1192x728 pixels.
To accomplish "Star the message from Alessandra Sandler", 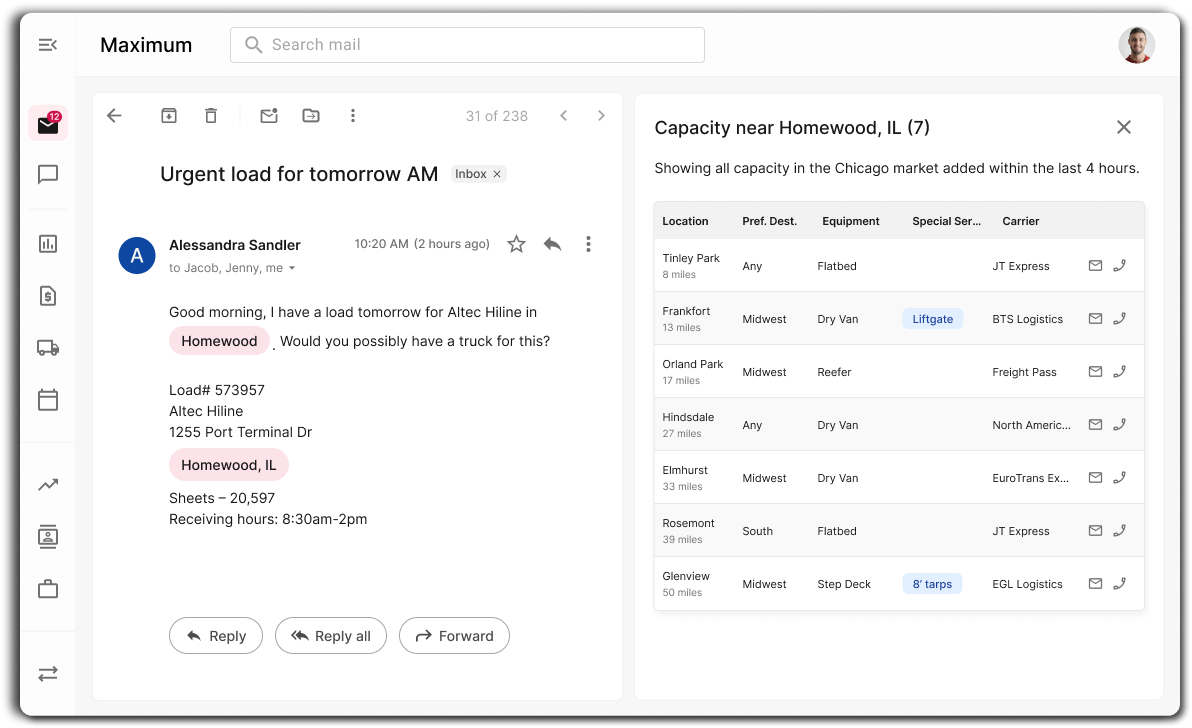I will pos(516,244).
